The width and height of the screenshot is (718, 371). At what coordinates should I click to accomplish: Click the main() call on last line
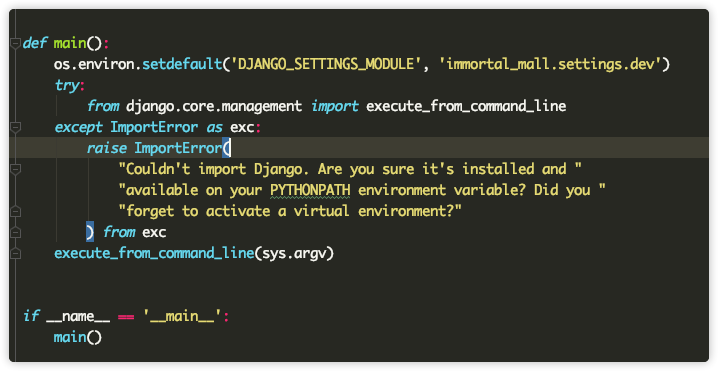pos(77,338)
